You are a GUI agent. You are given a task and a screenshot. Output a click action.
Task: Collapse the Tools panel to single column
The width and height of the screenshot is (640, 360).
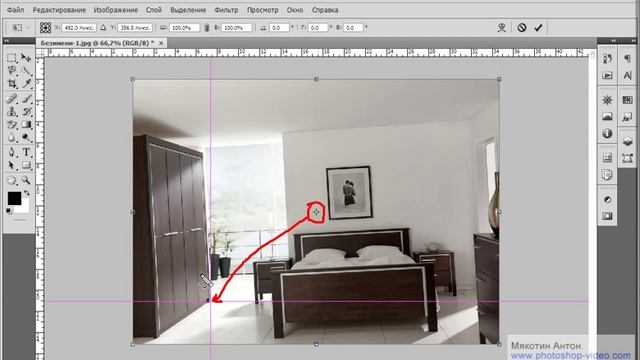[x=6, y=41]
